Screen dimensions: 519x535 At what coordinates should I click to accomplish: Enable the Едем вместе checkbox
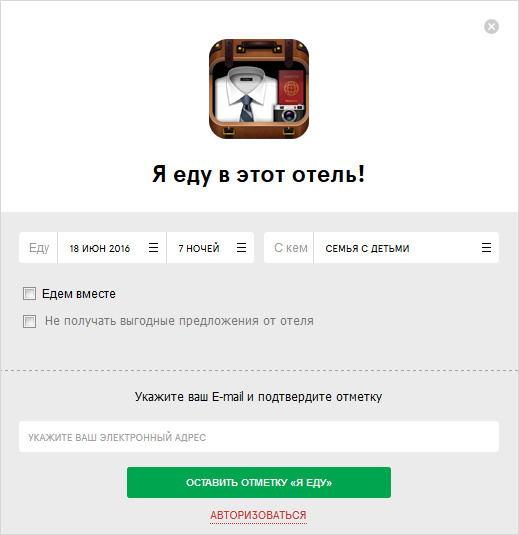tap(29, 293)
